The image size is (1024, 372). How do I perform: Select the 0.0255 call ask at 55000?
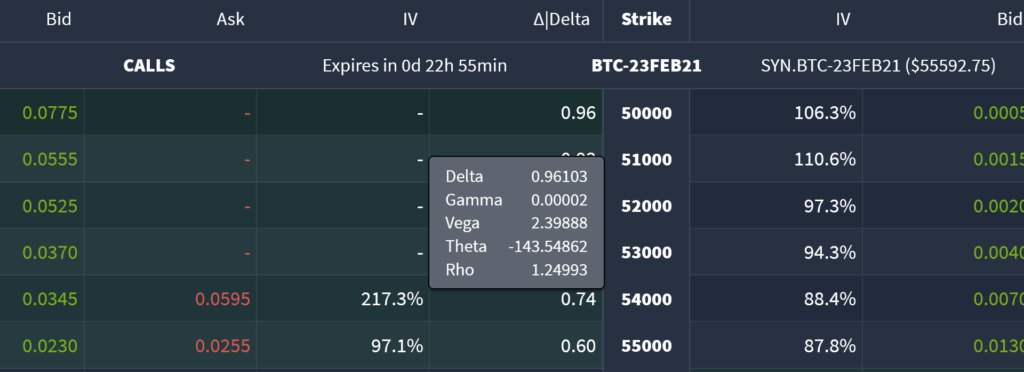pyautogui.click(x=223, y=346)
